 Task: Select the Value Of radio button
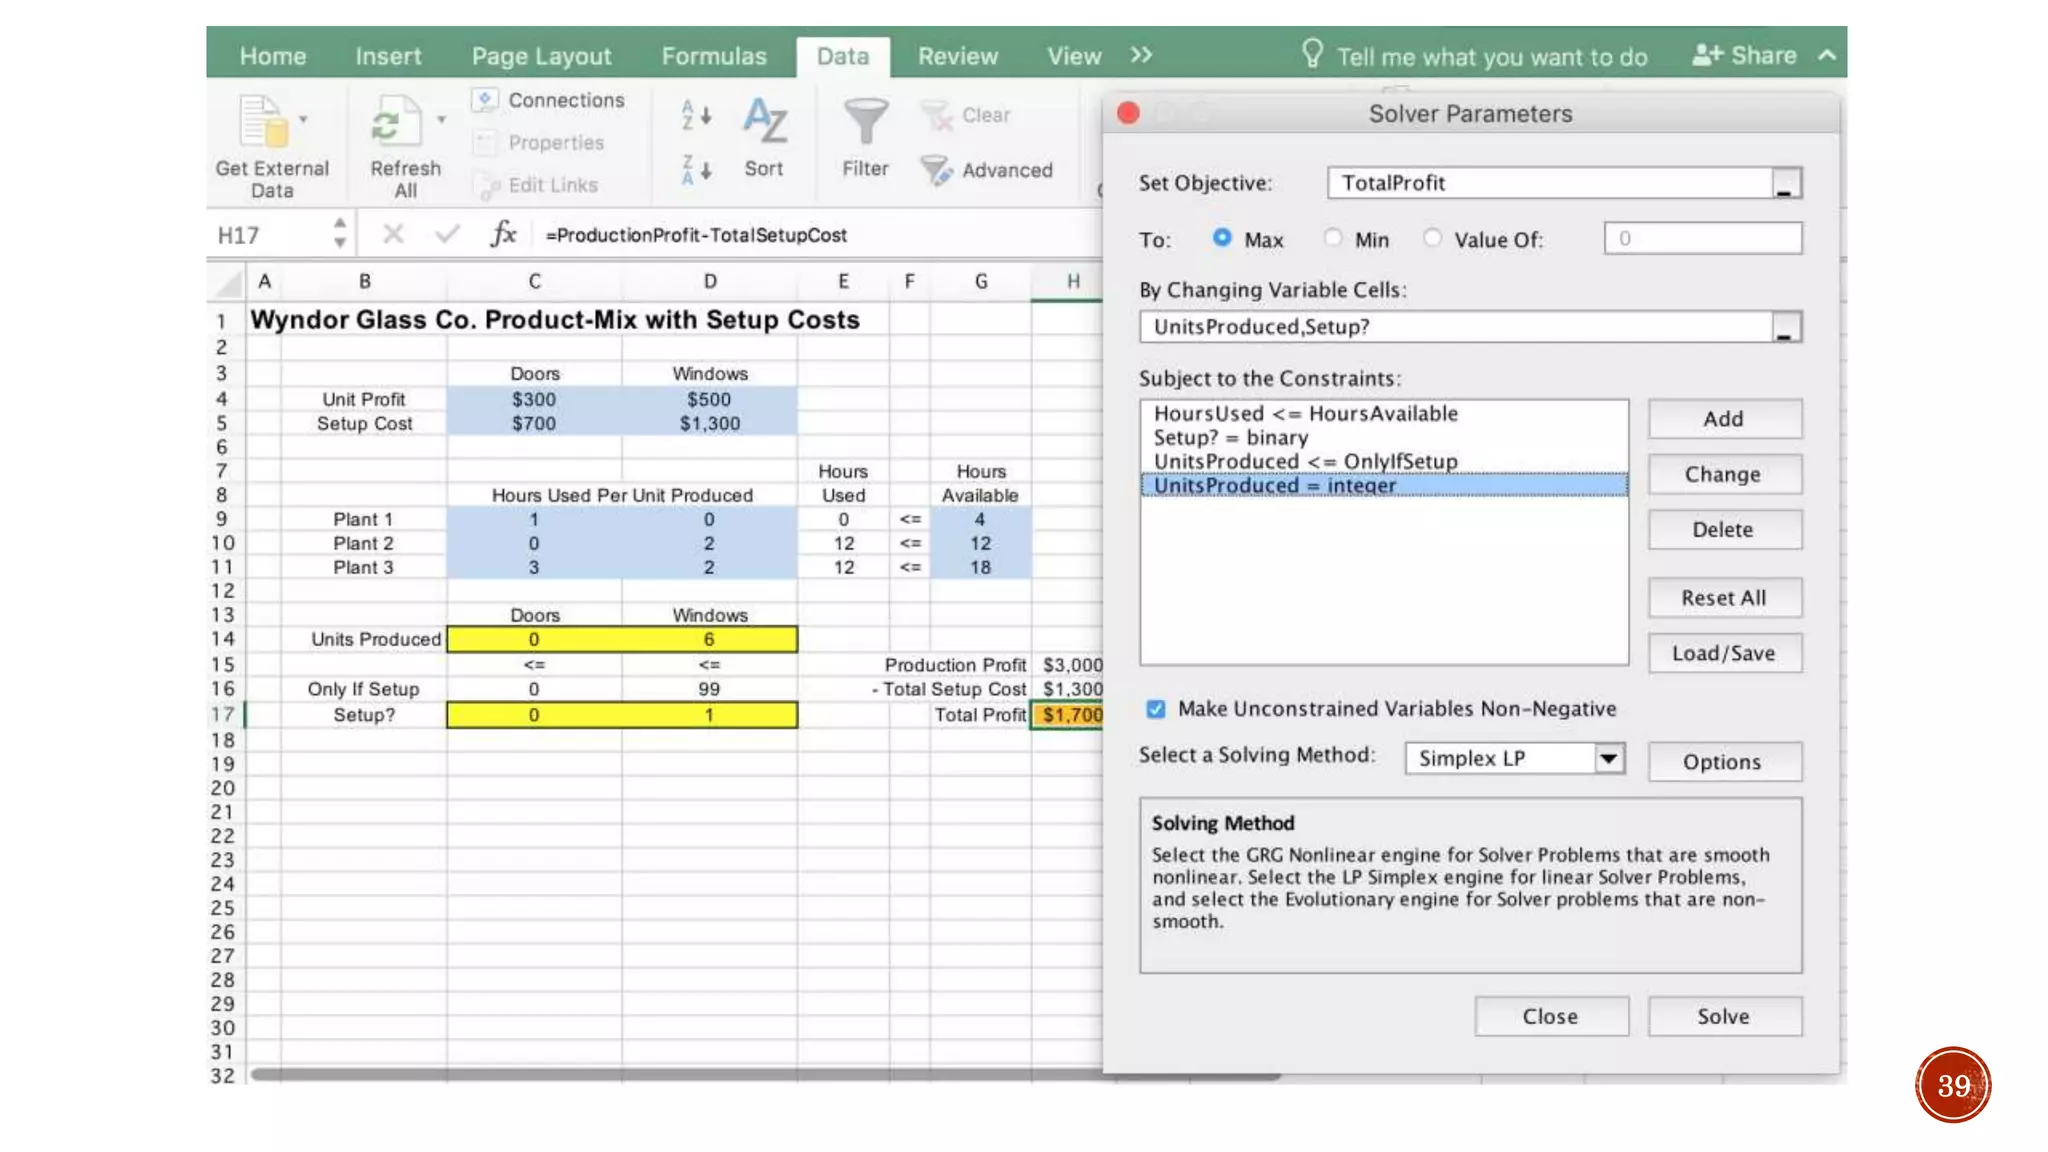1432,238
